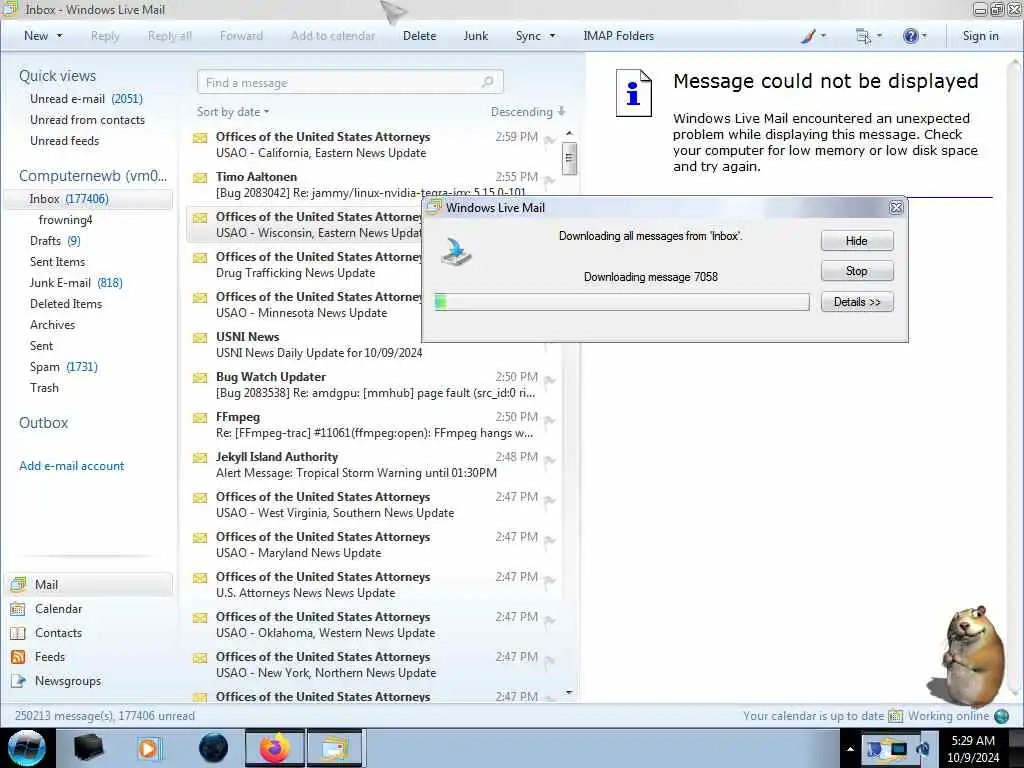Open the media player taskbar icon
Viewport: 1024px width, 768px height.
[148, 748]
